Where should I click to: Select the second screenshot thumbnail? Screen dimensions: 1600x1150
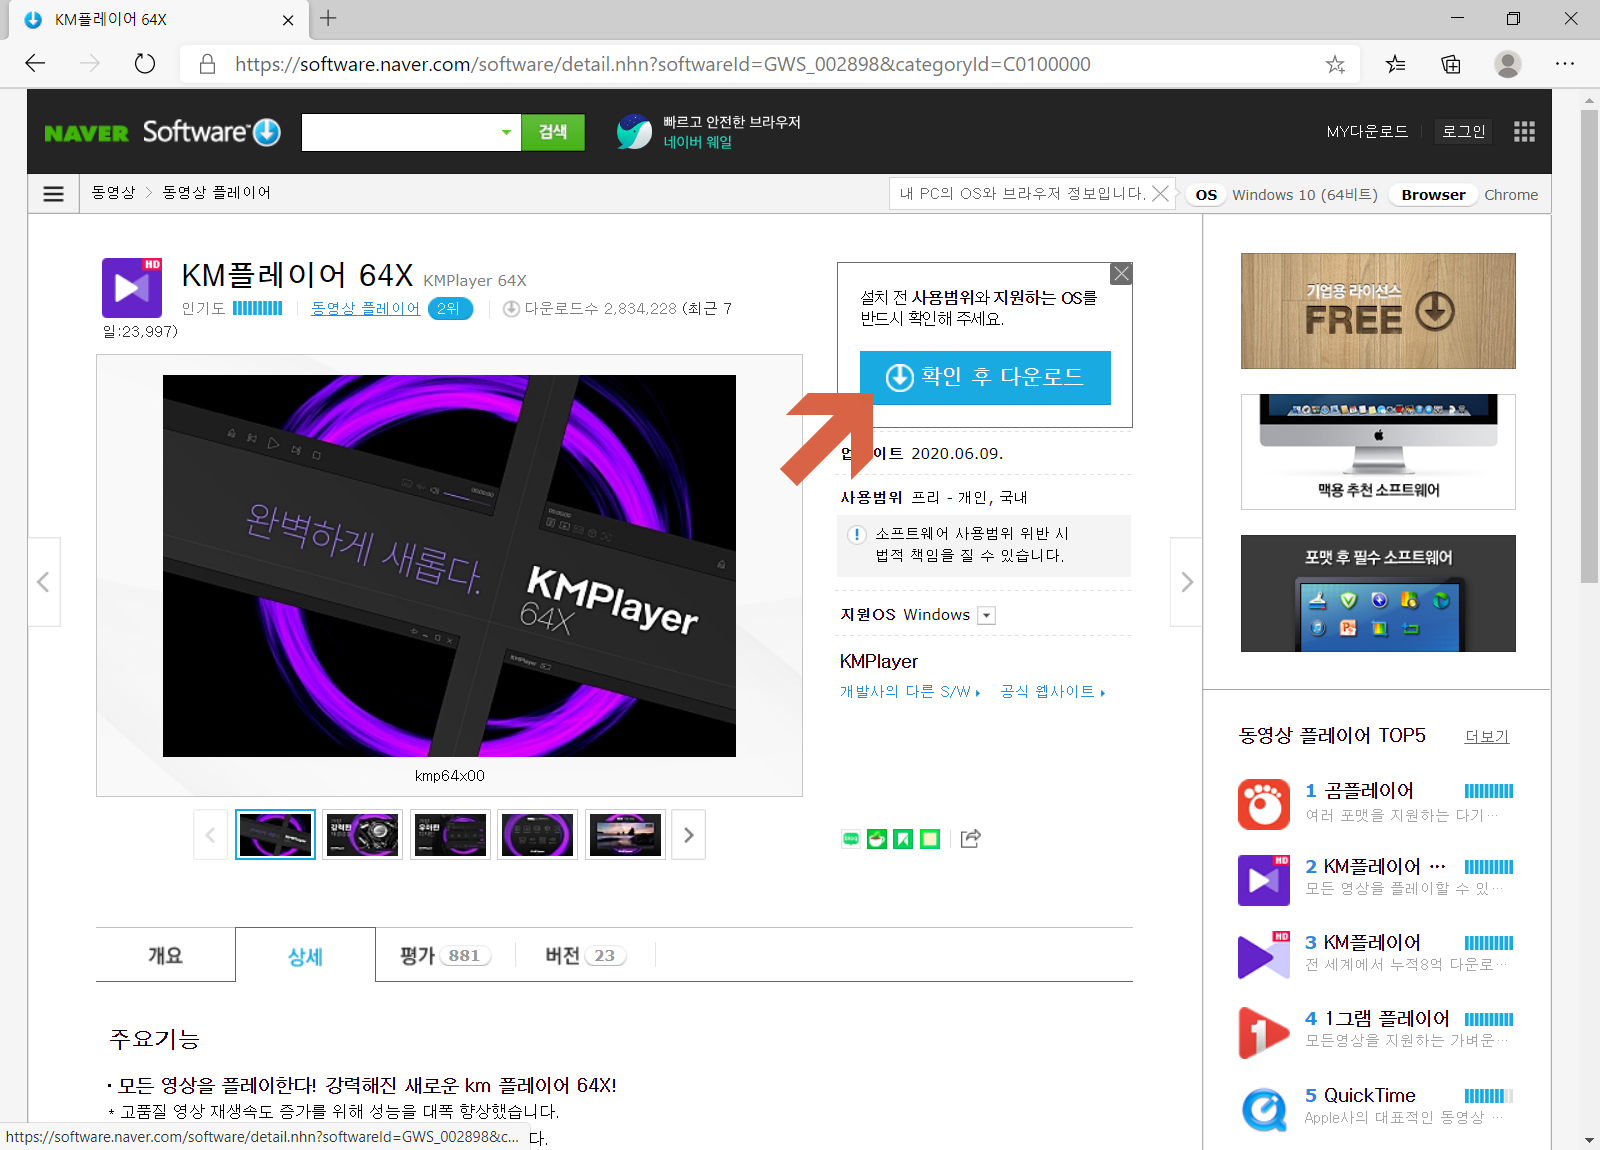363,834
